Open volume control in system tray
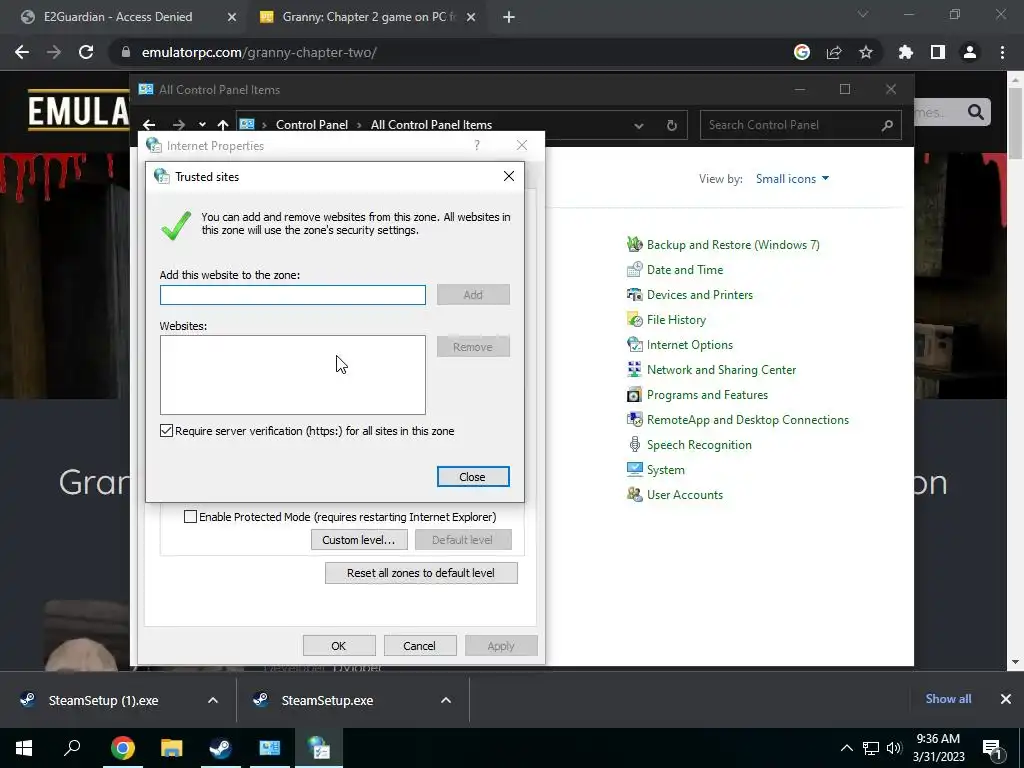Screen dimensions: 1024x768 click(x=894, y=748)
